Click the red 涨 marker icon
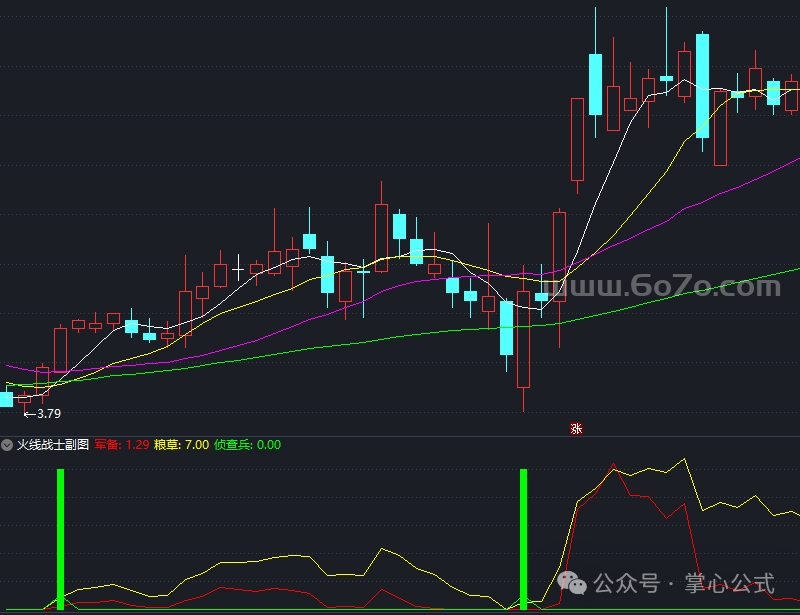This screenshot has width=800, height=615. tap(576, 429)
